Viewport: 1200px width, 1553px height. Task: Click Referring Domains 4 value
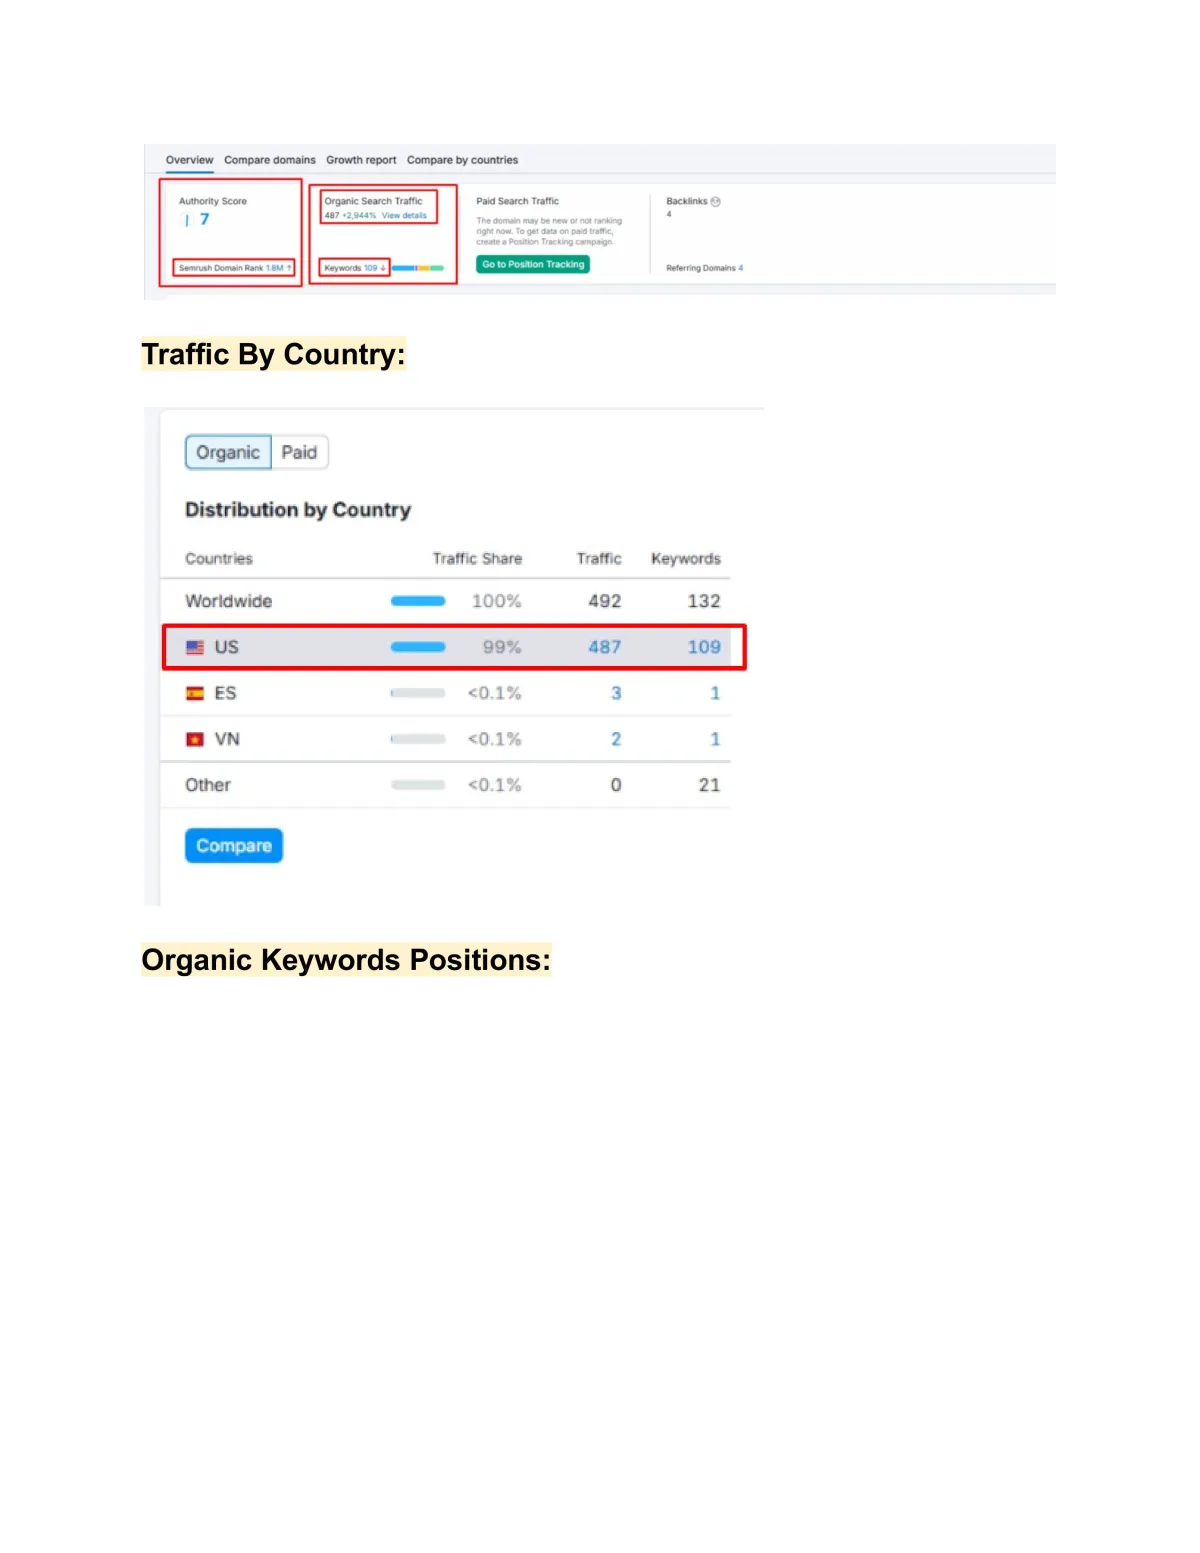(741, 268)
